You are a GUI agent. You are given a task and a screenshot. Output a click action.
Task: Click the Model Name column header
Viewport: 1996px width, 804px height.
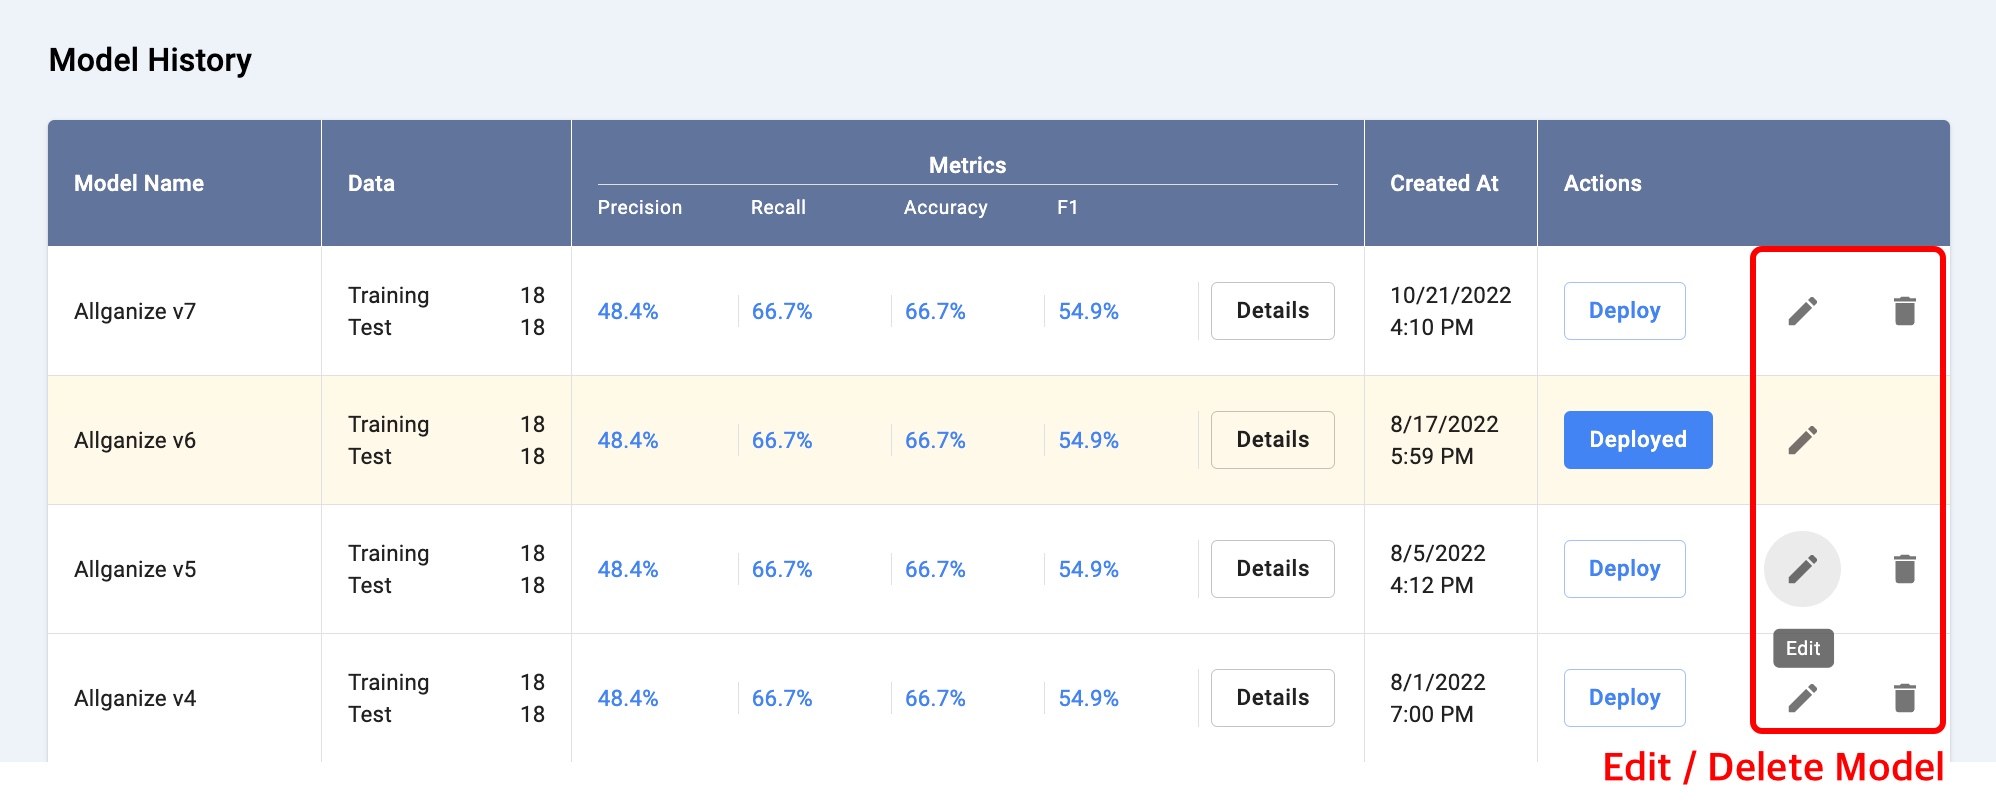pyautogui.click(x=139, y=184)
